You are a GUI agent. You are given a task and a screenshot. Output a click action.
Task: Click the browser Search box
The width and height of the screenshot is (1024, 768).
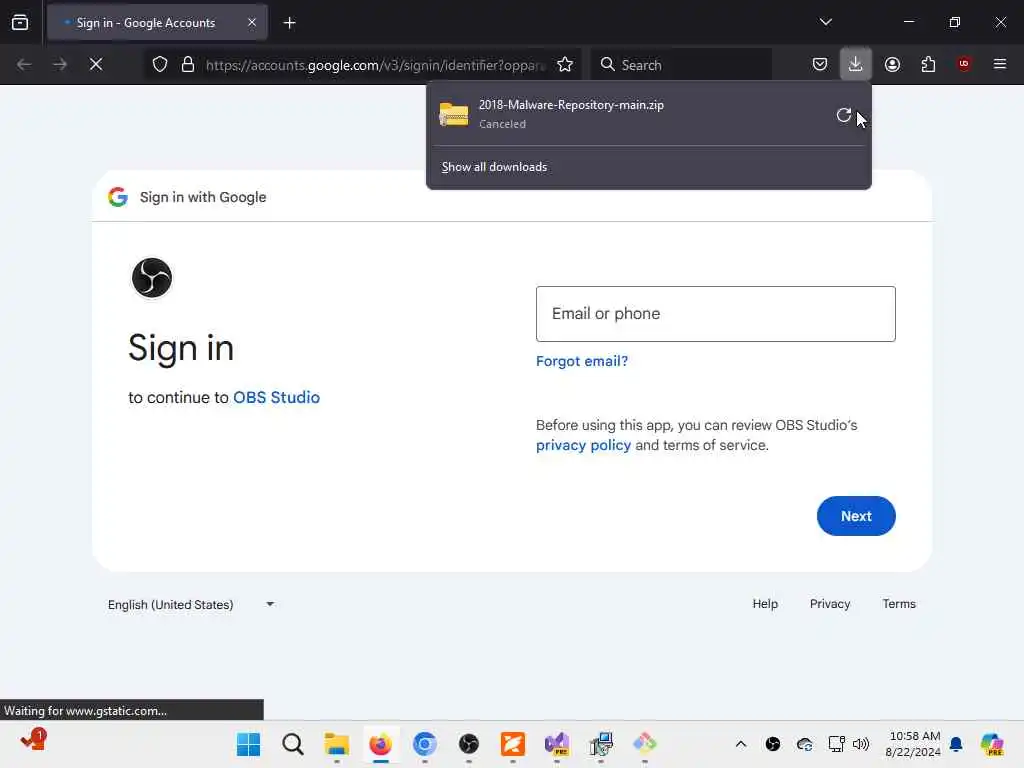coord(681,65)
